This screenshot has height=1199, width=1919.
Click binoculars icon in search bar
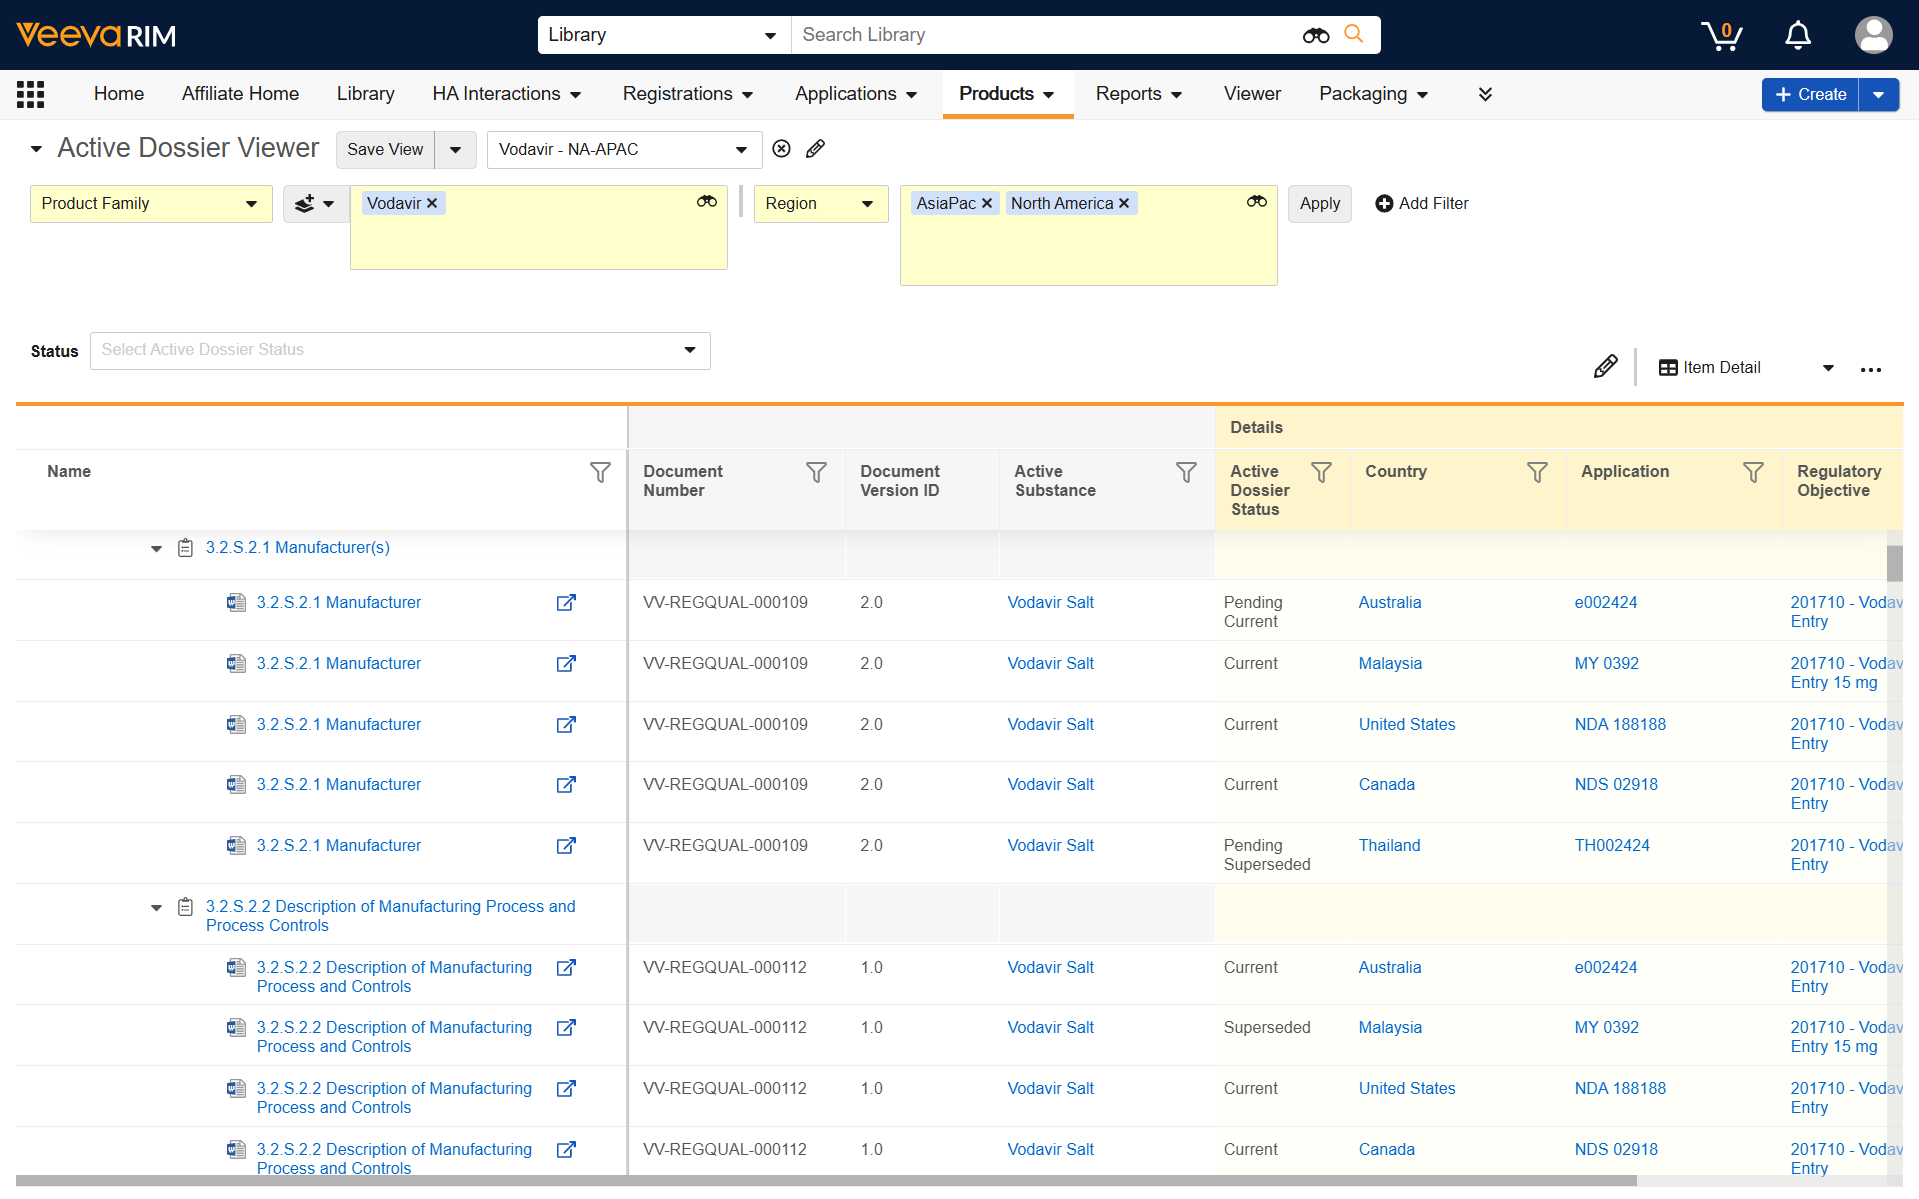1316,35
